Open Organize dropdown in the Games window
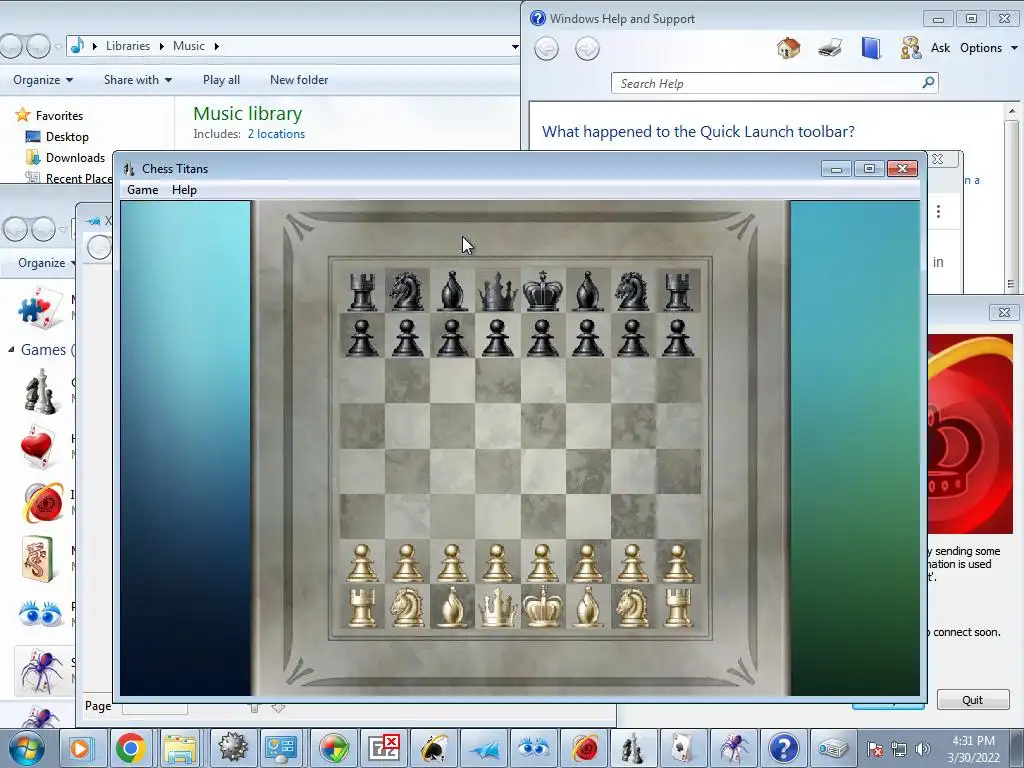The image size is (1024, 768). click(46, 263)
